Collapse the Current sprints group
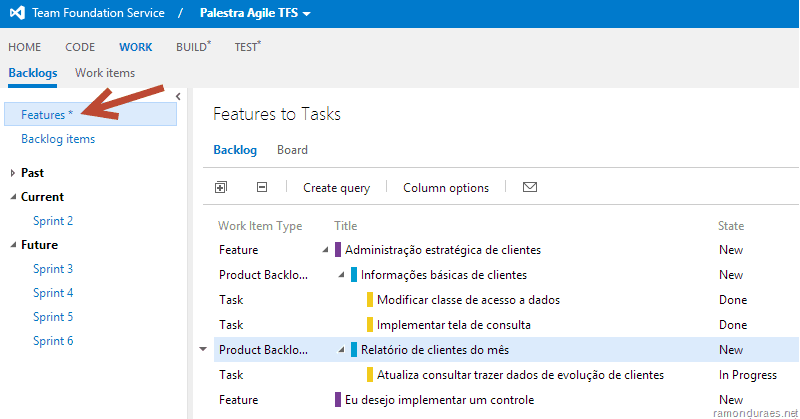Screen dimensions: 800x419 click(x=13, y=197)
